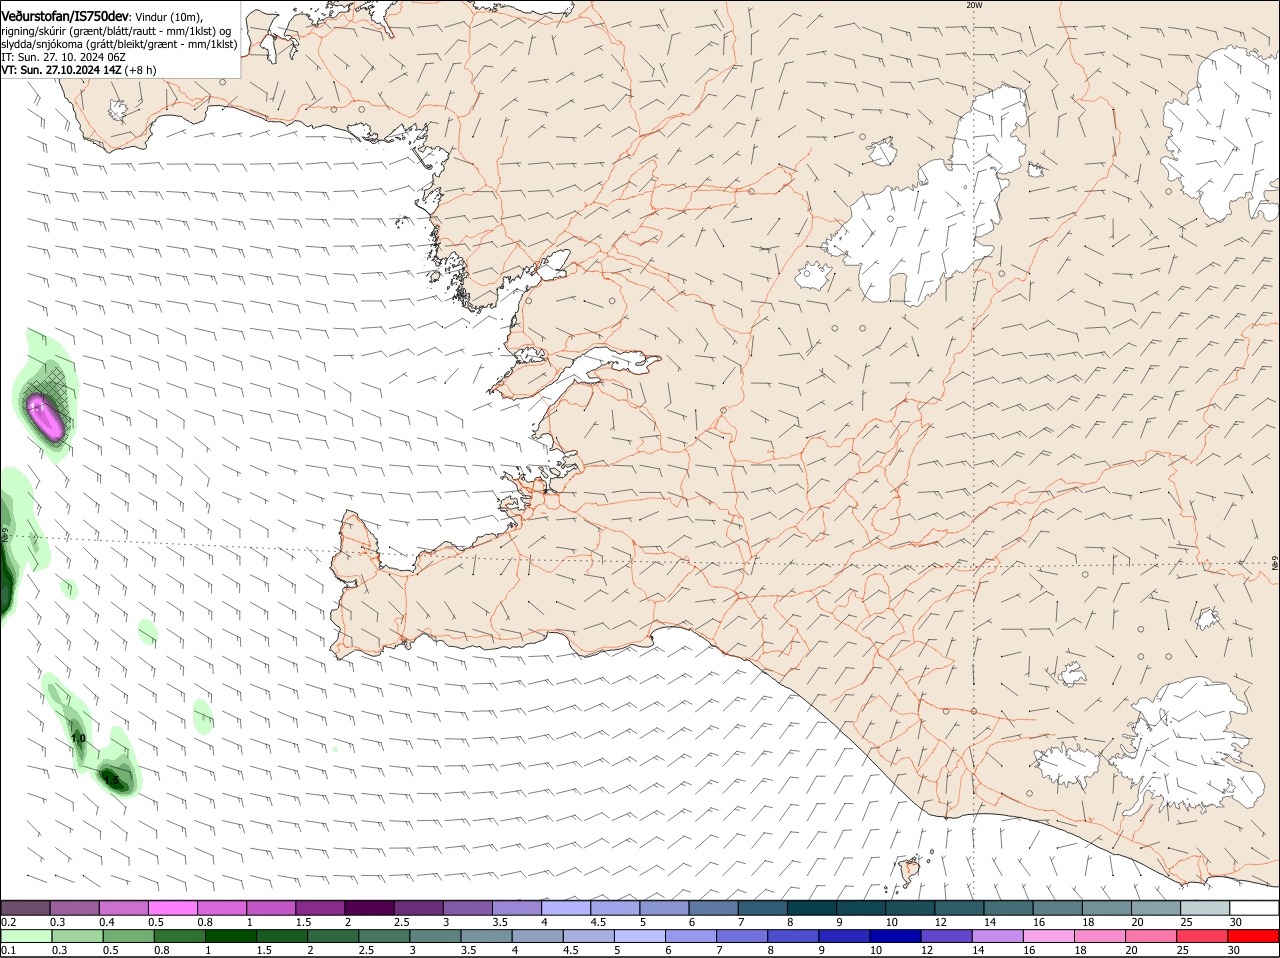
Task: Pick the bottom legend swatch between 25 and 30
Action: tap(1204, 936)
